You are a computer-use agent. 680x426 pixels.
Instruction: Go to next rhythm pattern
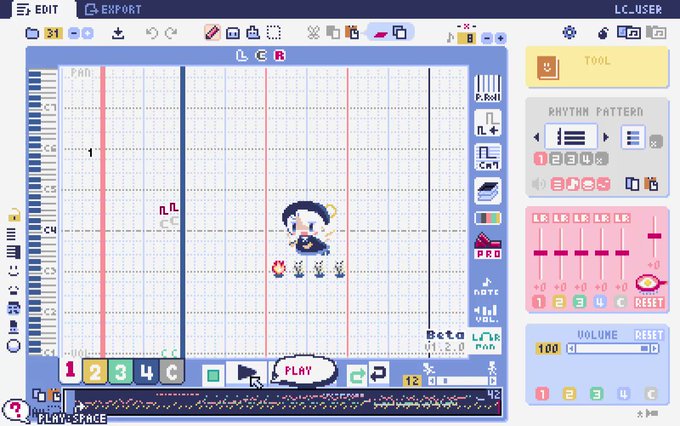pos(606,137)
